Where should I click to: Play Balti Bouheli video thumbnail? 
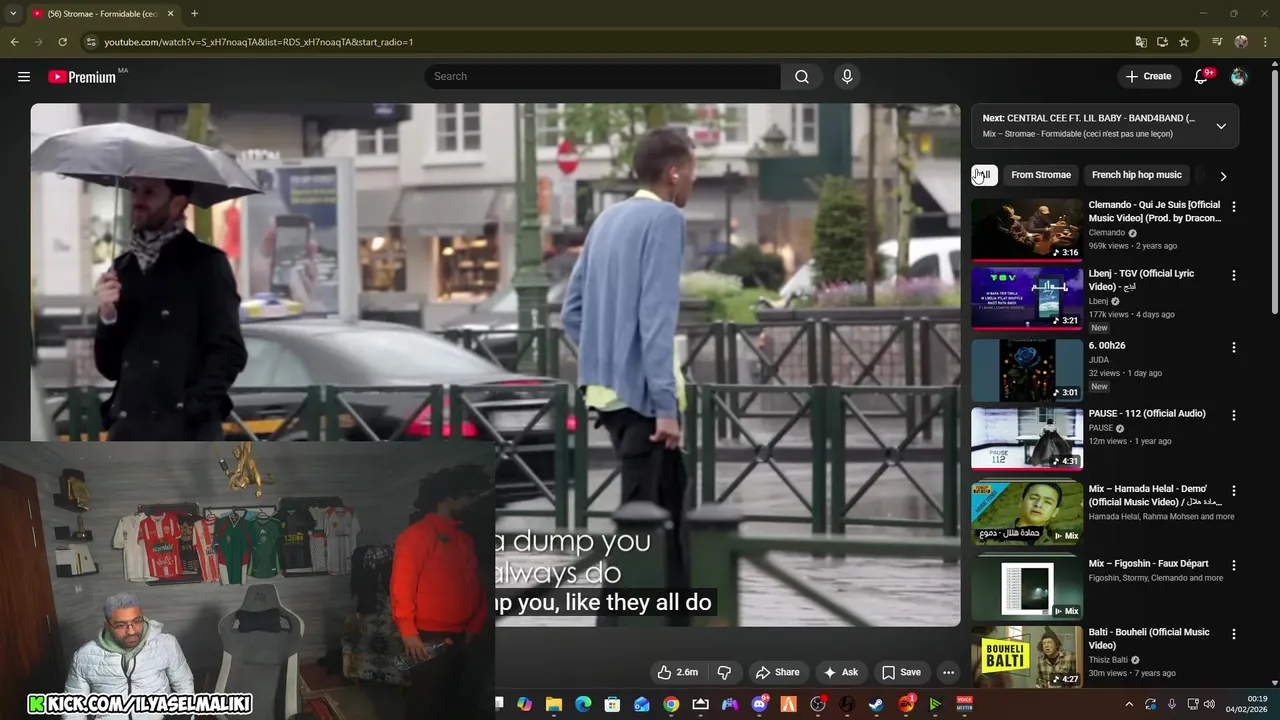coord(1027,656)
